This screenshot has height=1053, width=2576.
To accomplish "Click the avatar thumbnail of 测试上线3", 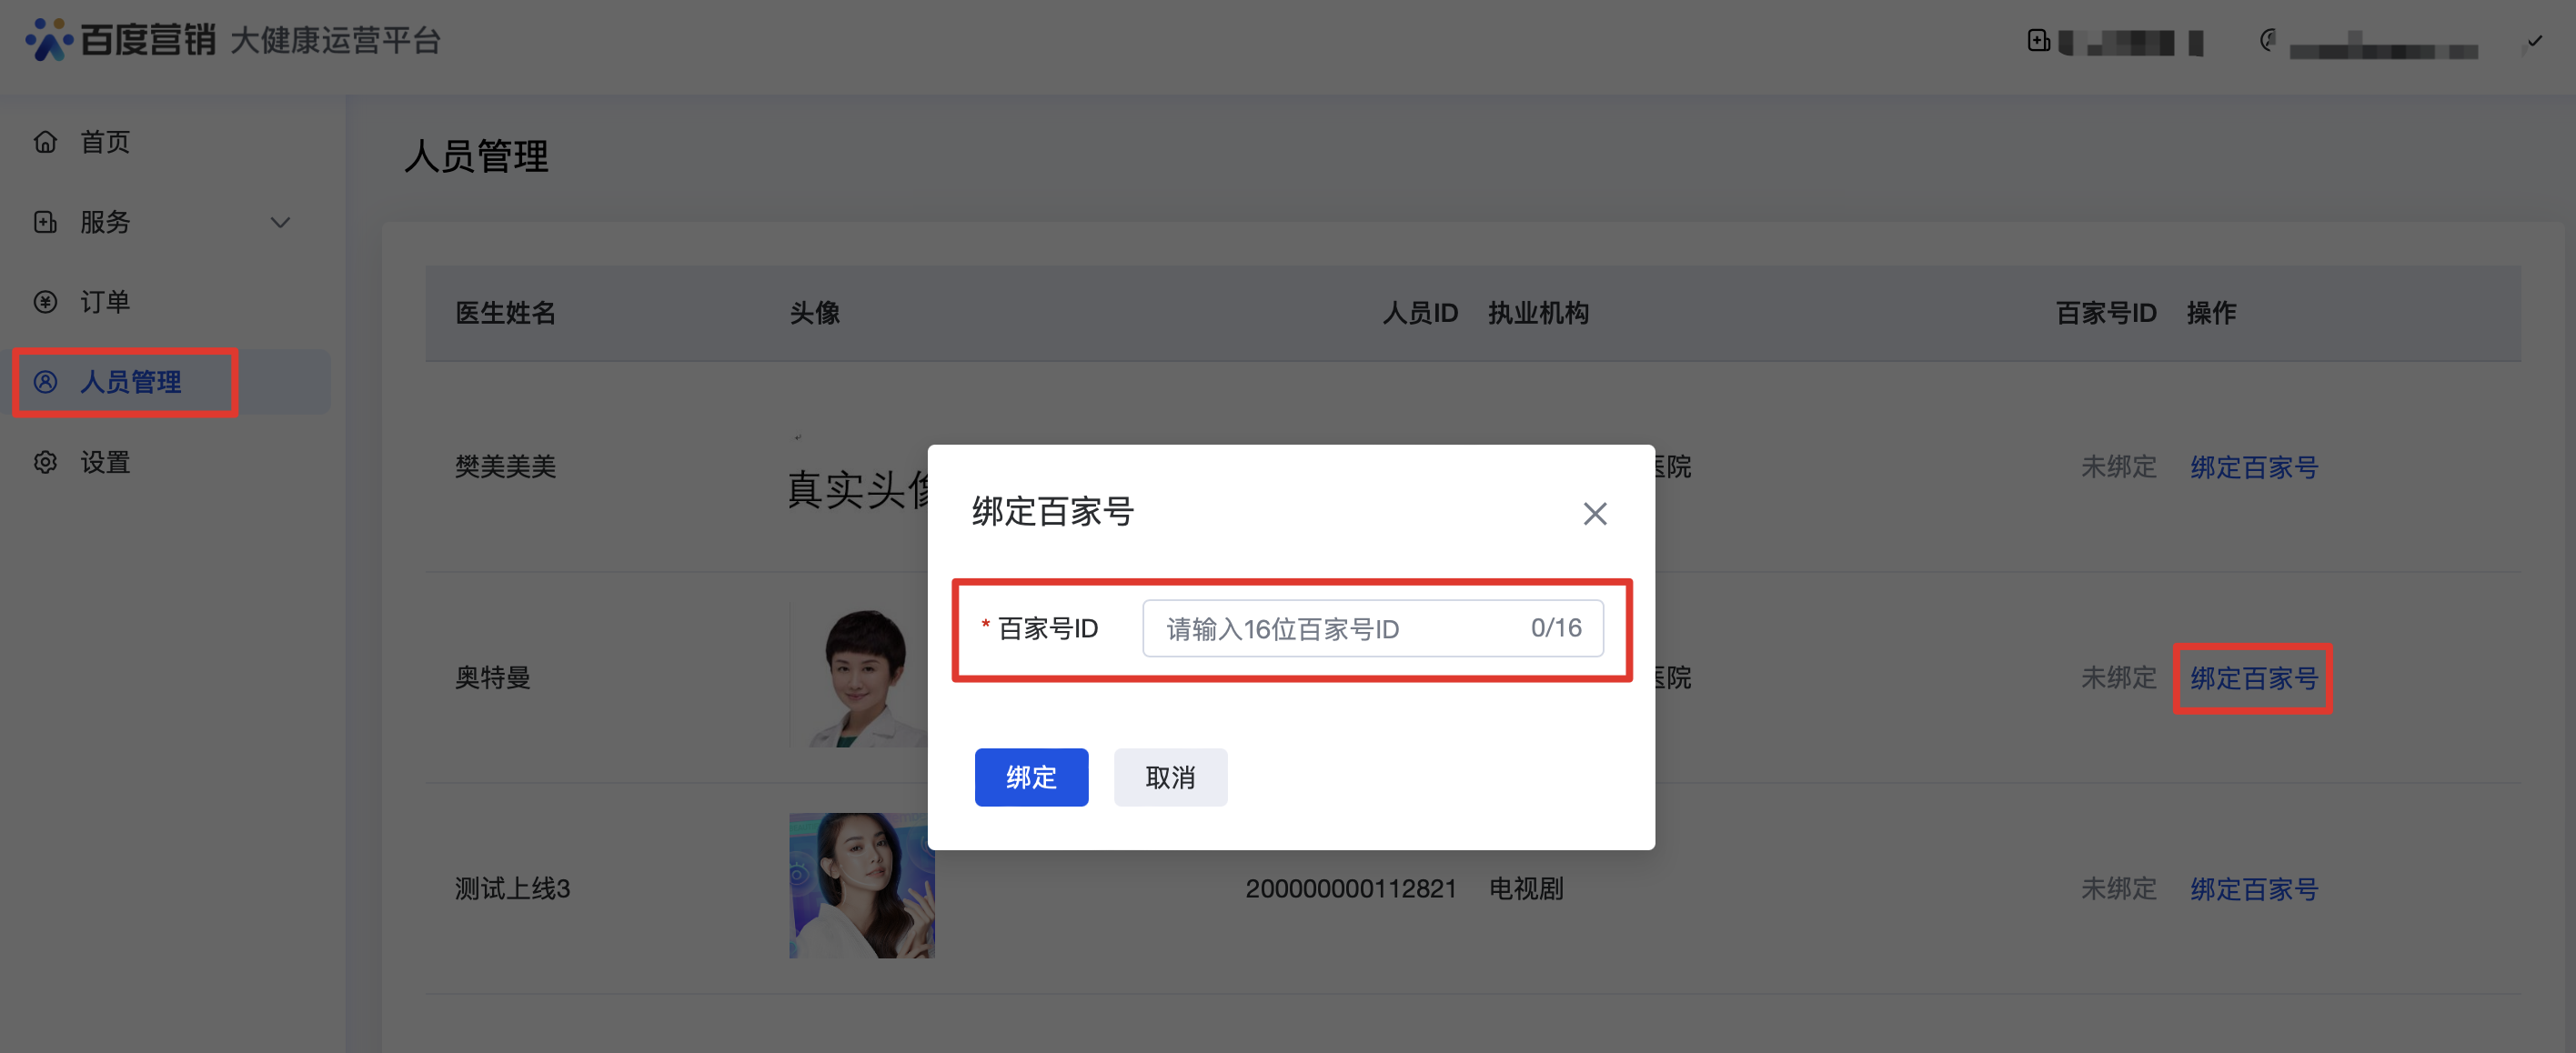I will tap(861, 885).
